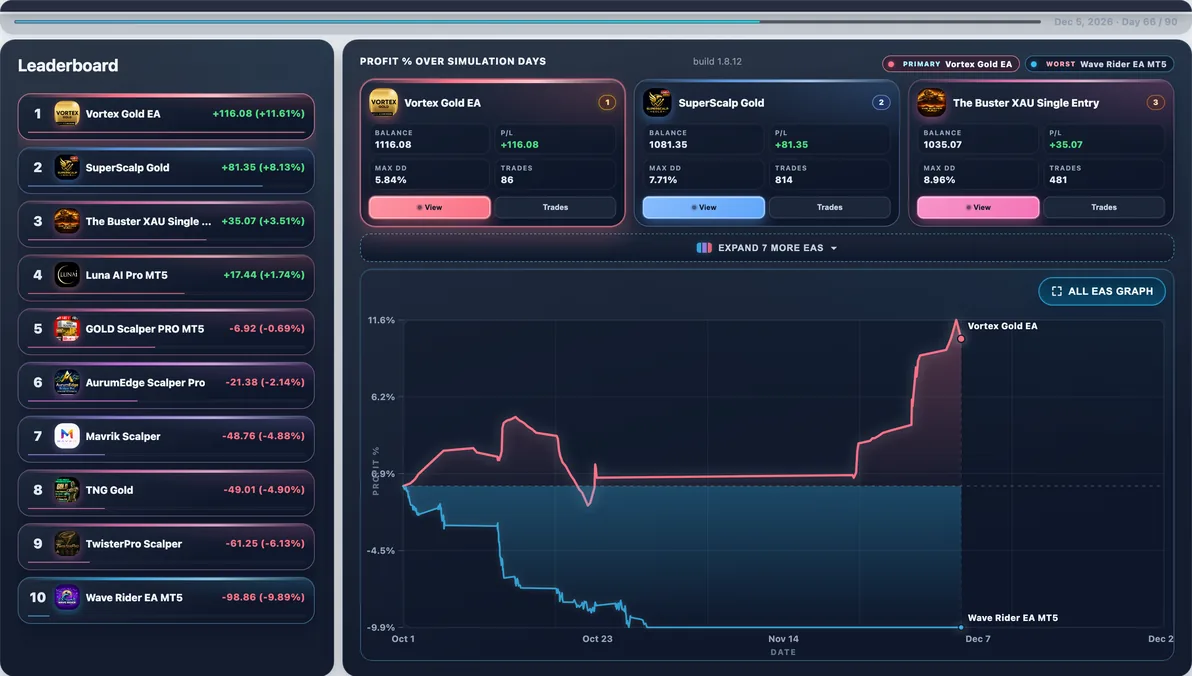
Task: Open Trades for SuperScalp Gold
Action: click(829, 208)
